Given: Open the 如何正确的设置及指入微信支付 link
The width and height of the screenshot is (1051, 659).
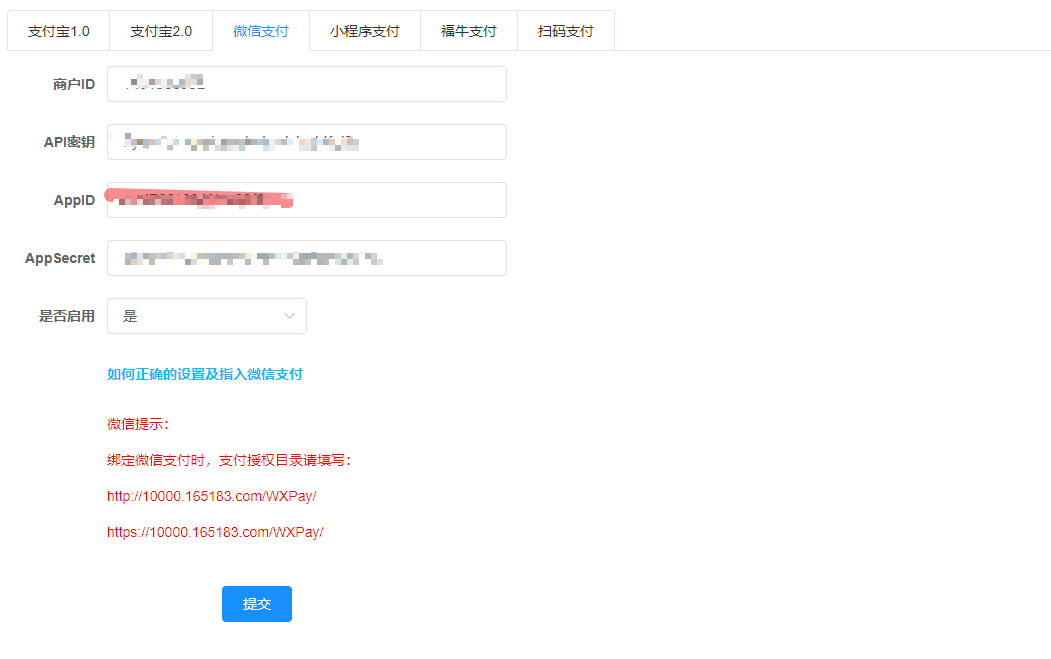Looking at the screenshot, I should pos(205,374).
